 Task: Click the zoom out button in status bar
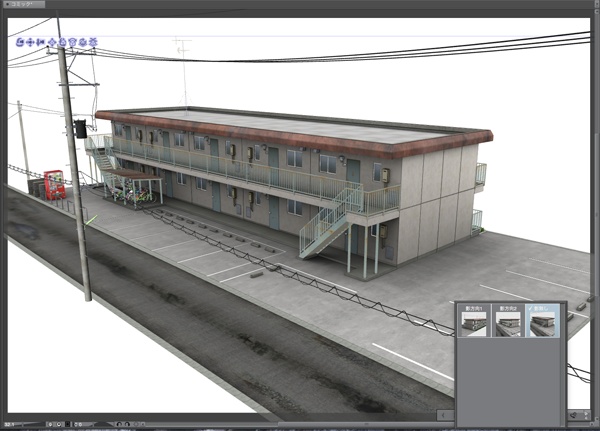[x=51, y=424]
